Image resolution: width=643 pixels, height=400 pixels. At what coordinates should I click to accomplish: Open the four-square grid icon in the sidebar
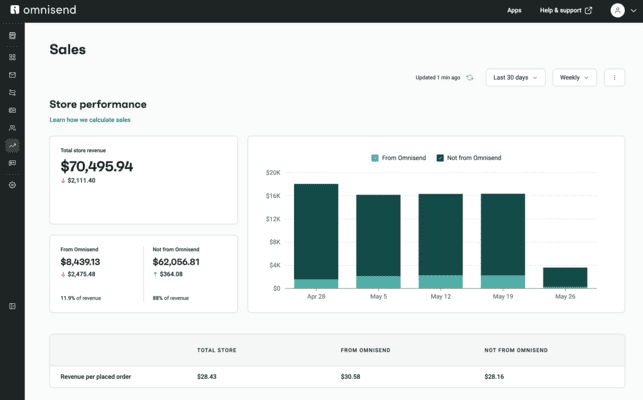tap(12, 57)
